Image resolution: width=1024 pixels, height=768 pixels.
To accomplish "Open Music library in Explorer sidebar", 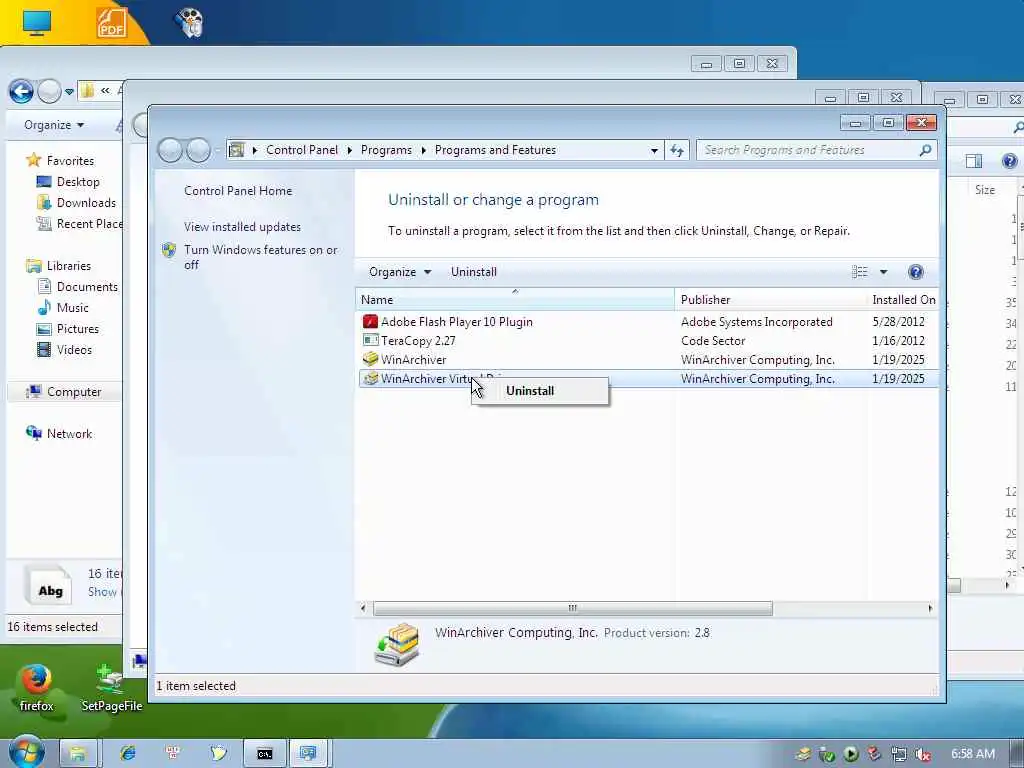I will point(72,308).
